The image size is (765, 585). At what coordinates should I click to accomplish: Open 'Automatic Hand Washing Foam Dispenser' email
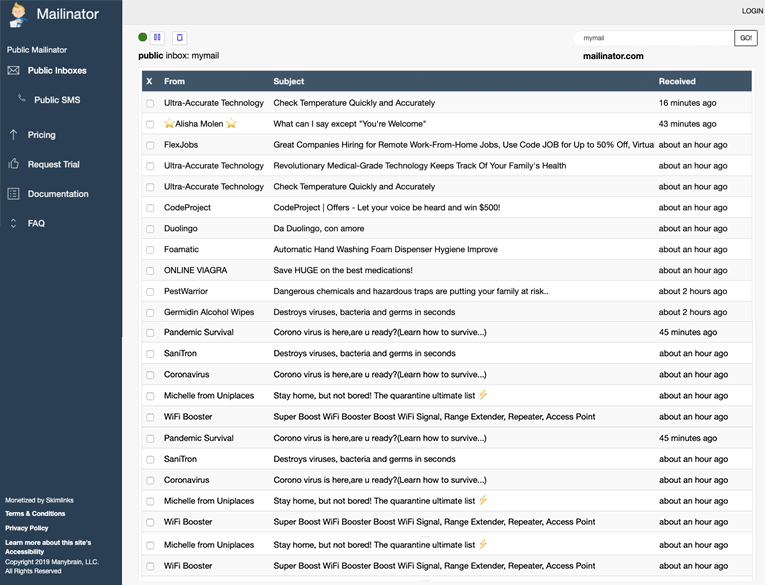(x=385, y=250)
